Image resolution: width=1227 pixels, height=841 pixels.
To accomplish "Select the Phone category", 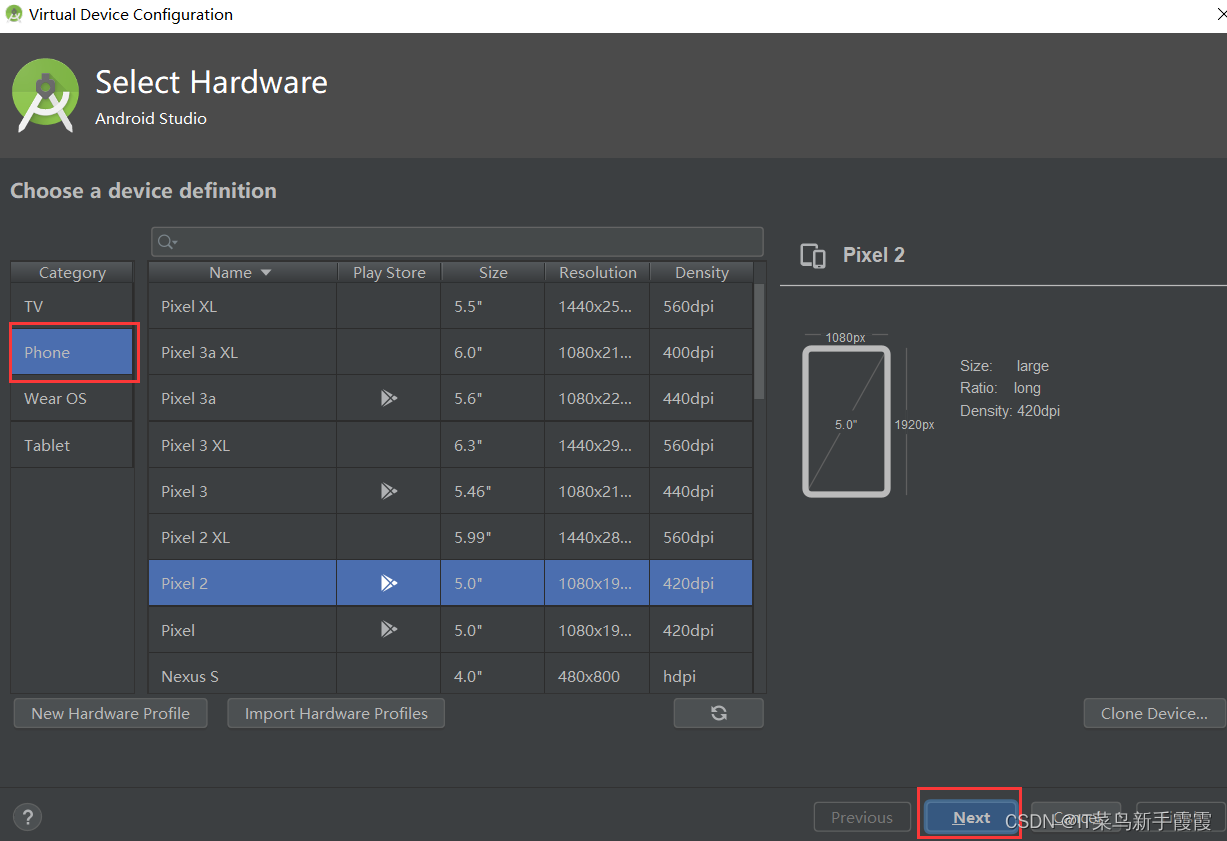I will [x=72, y=352].
